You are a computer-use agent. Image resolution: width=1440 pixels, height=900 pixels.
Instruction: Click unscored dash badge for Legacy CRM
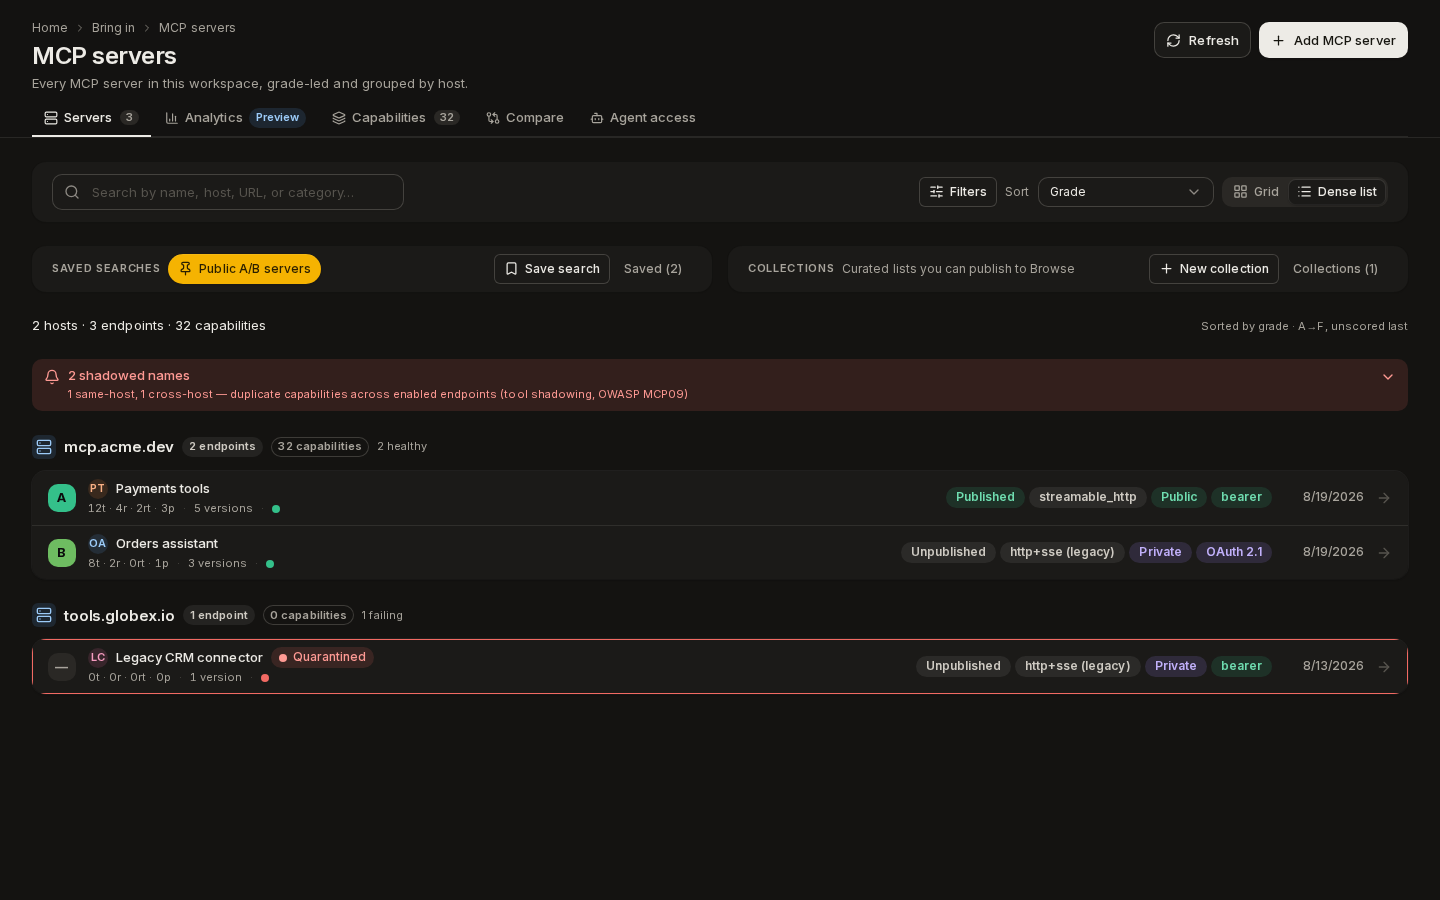[62, 667]
